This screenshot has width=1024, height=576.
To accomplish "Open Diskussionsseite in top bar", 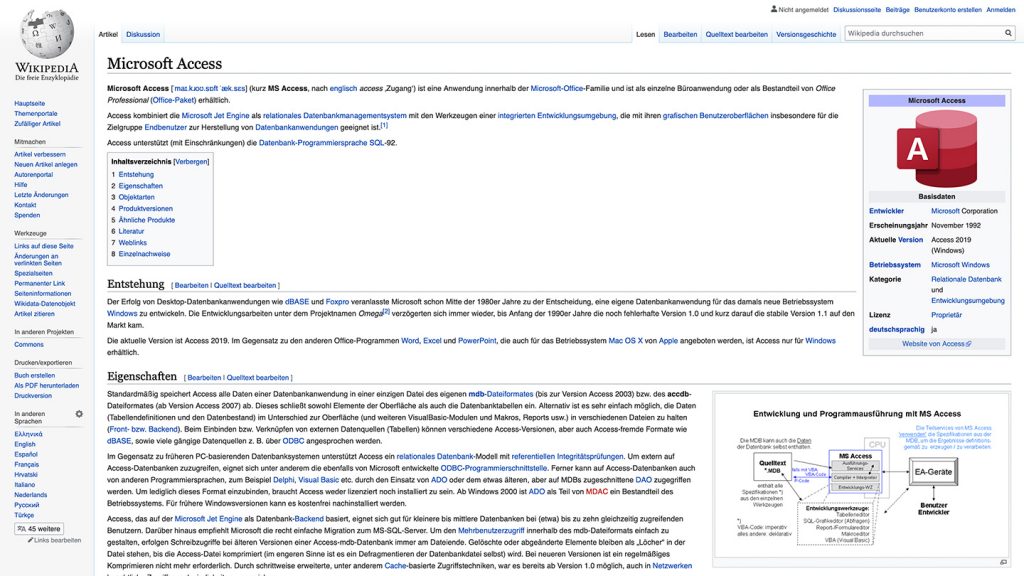I will [857, 10].
